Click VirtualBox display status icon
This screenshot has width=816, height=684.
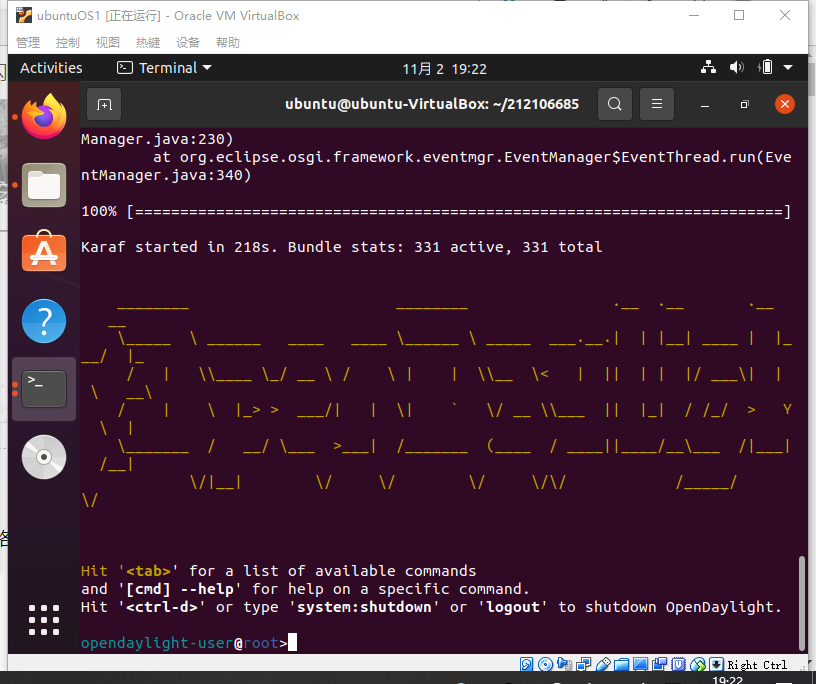tap(640, 664)
